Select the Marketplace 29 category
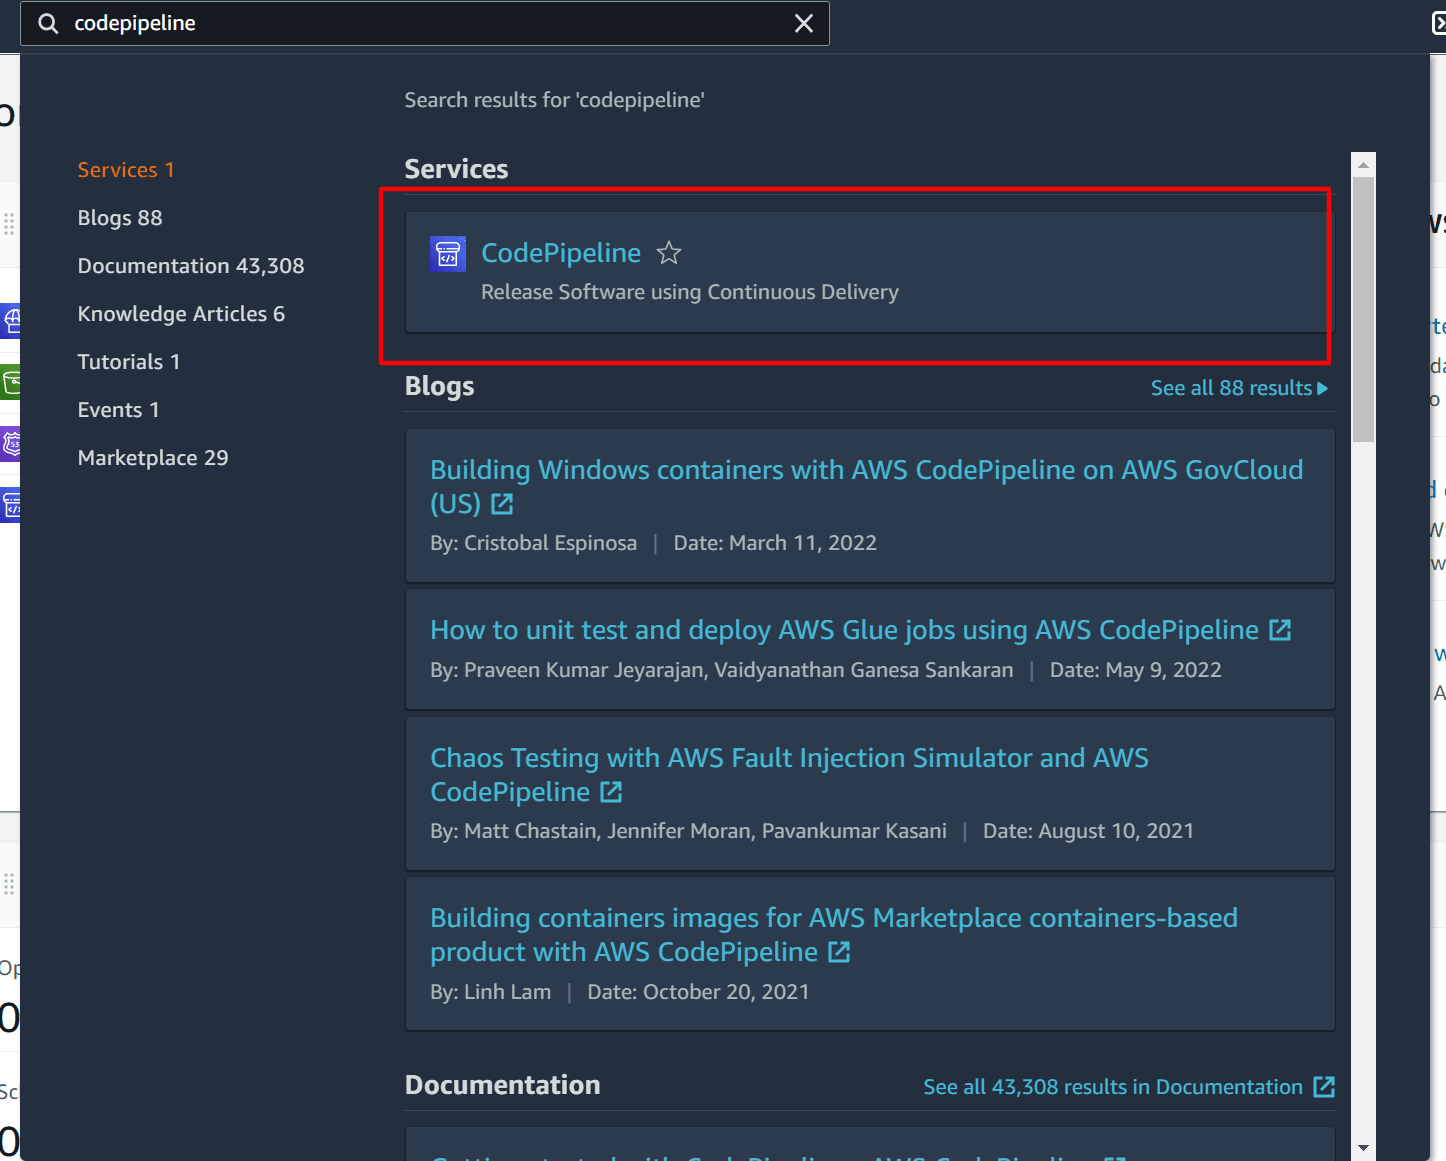Image resolution: width=1446 pixels, height=1161 pixels. 152,457
